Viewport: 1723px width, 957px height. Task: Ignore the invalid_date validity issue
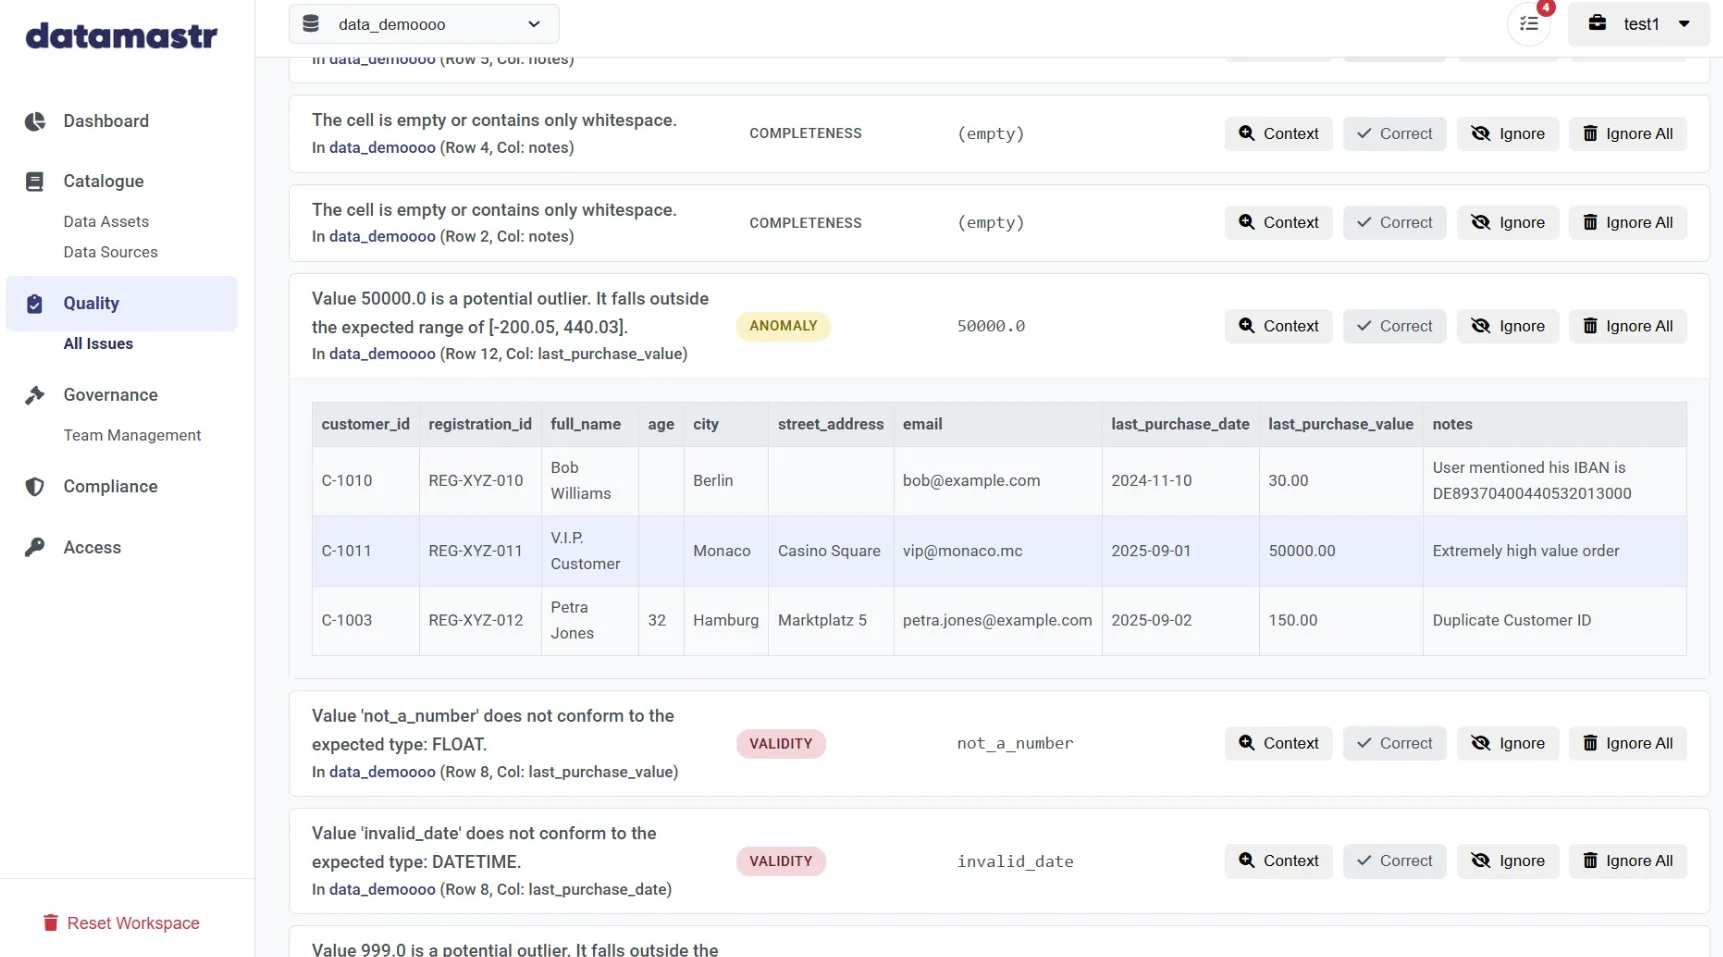pyautogui.click(x=1507, y=861)
